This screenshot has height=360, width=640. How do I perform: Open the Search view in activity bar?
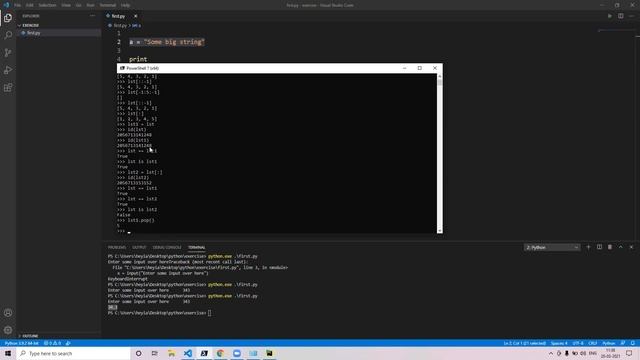pos(8,35)
